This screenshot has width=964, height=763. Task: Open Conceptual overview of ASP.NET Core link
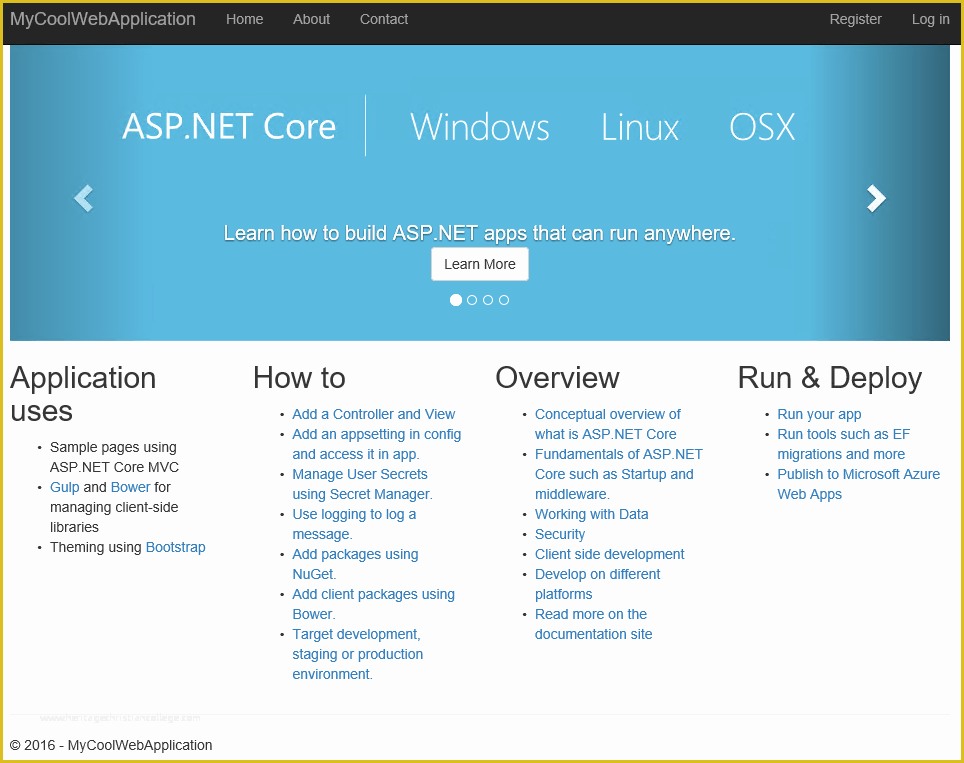(607, 424)
